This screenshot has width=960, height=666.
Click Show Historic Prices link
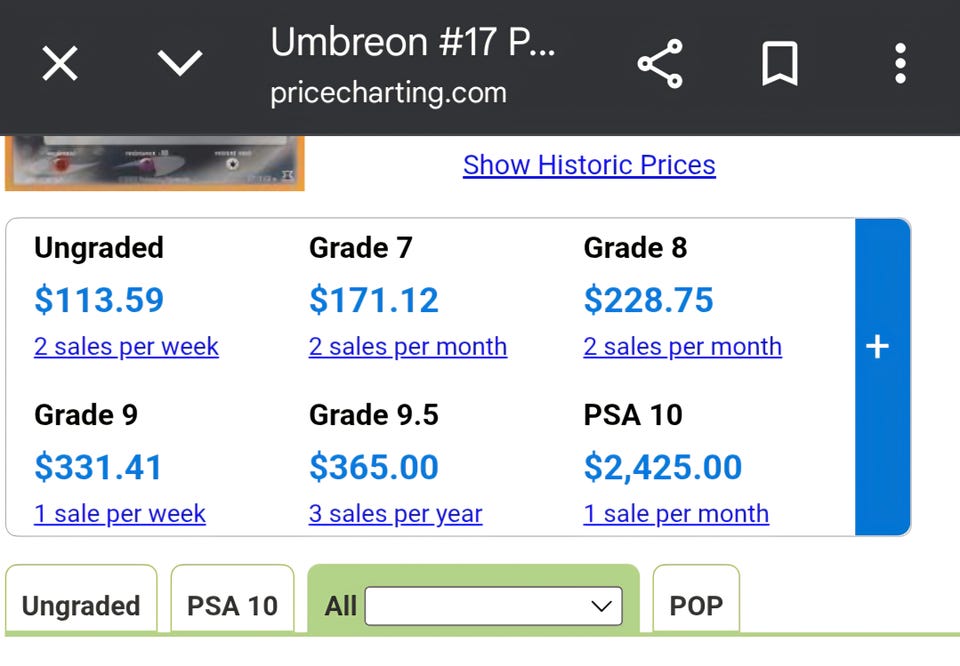pos(589,165)
